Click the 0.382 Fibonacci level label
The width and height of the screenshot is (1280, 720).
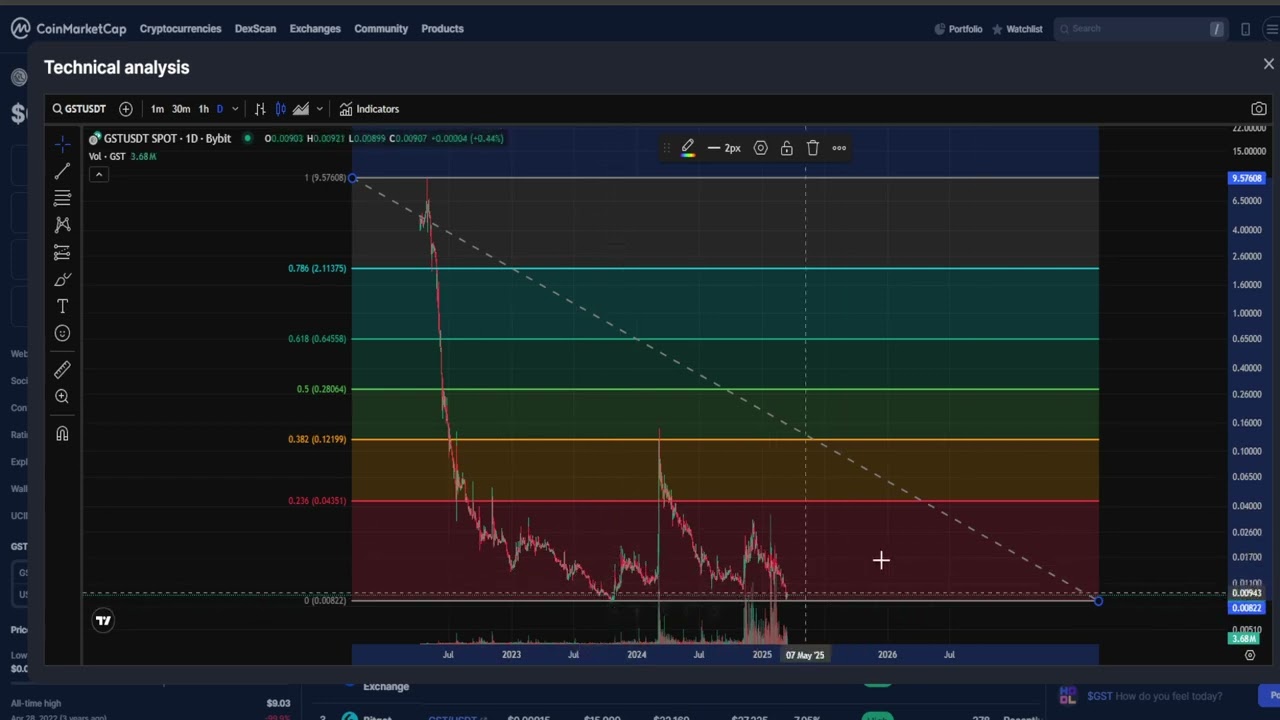pyautogui.click(x=317, y=439)
